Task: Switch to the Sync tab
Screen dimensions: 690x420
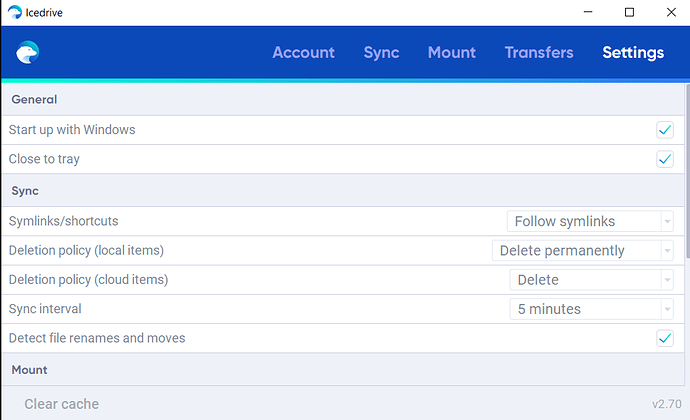Action: 381,52
